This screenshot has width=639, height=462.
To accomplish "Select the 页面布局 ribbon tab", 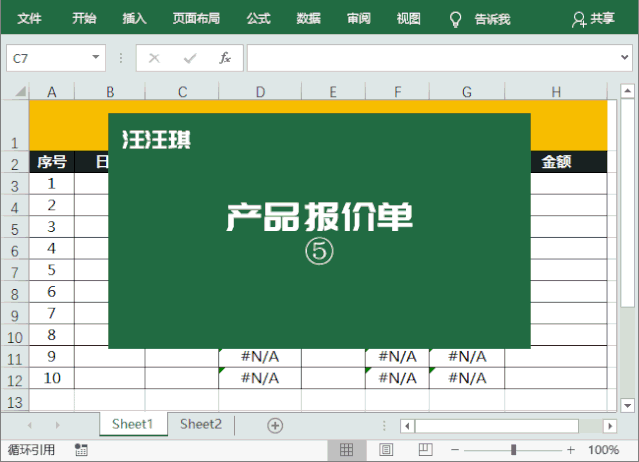I will pos(196,19).
